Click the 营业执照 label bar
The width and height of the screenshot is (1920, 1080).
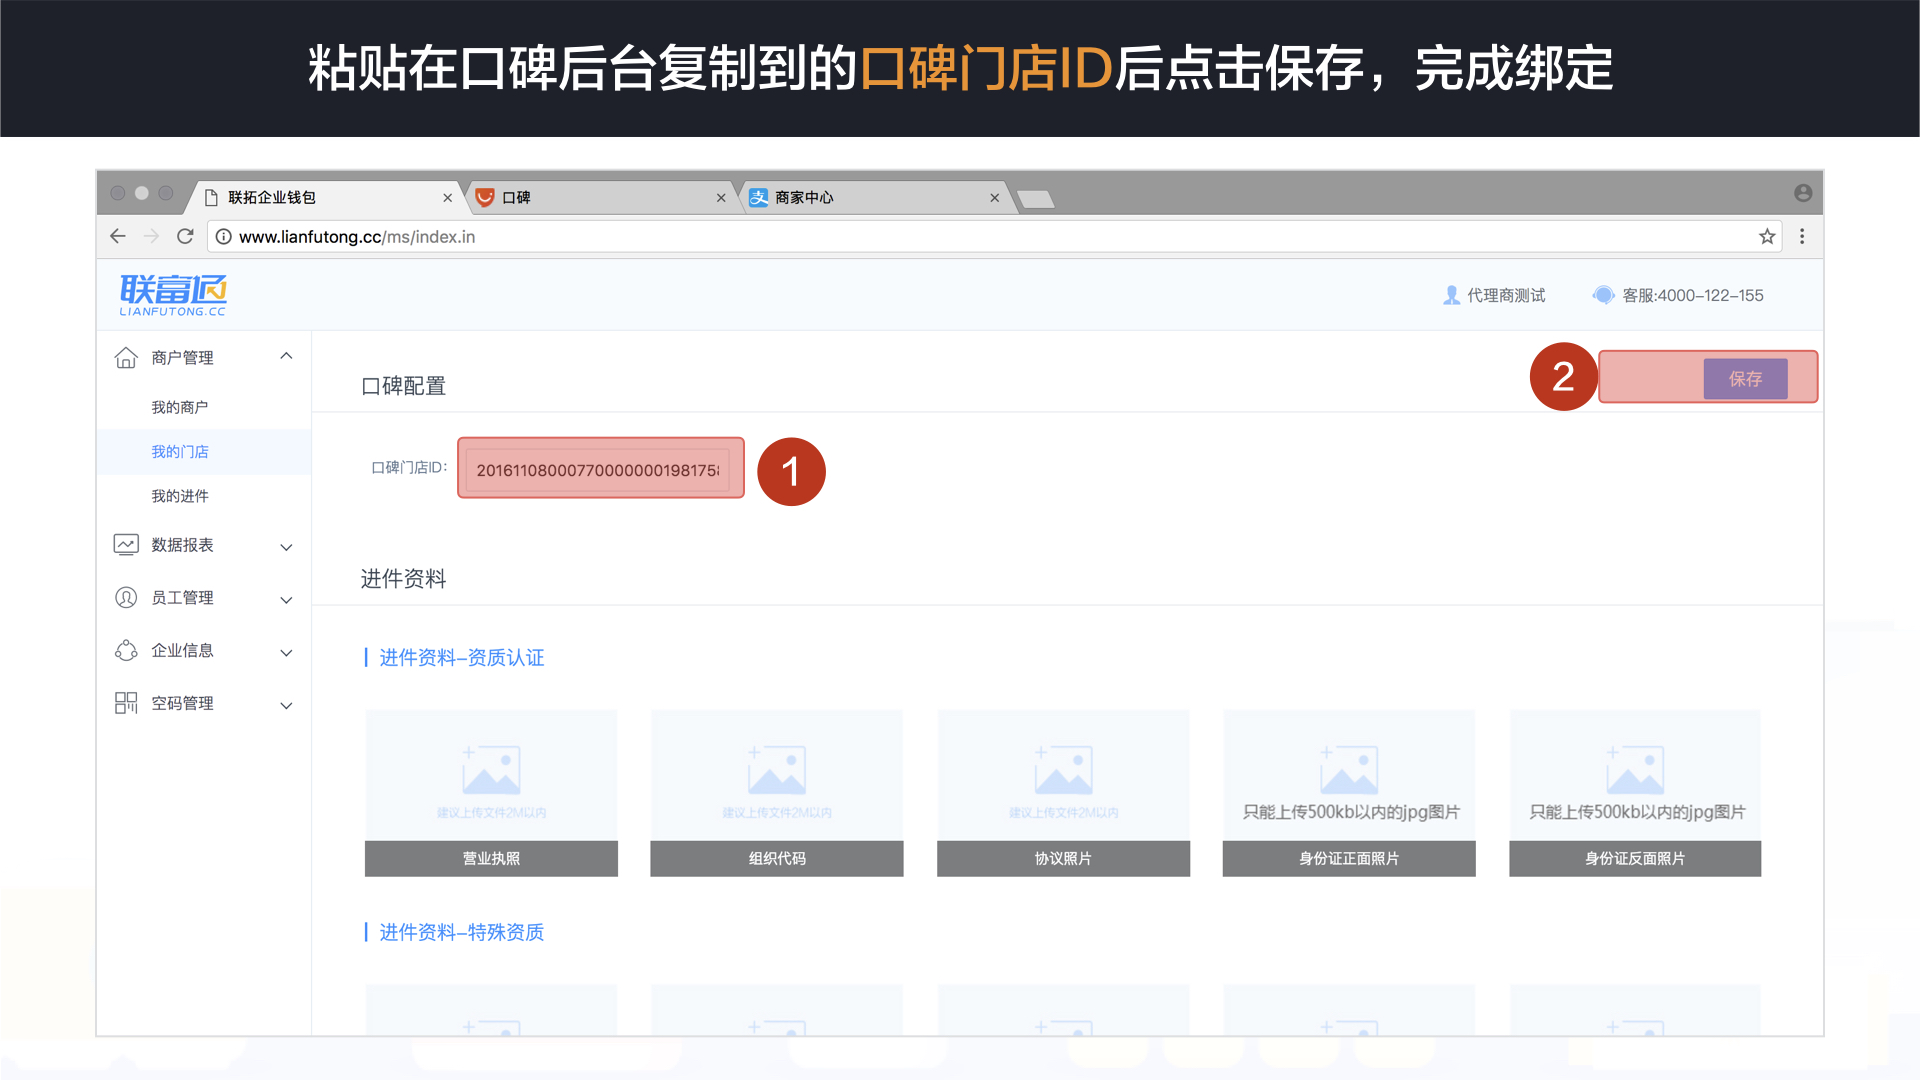tap(491, 859)
